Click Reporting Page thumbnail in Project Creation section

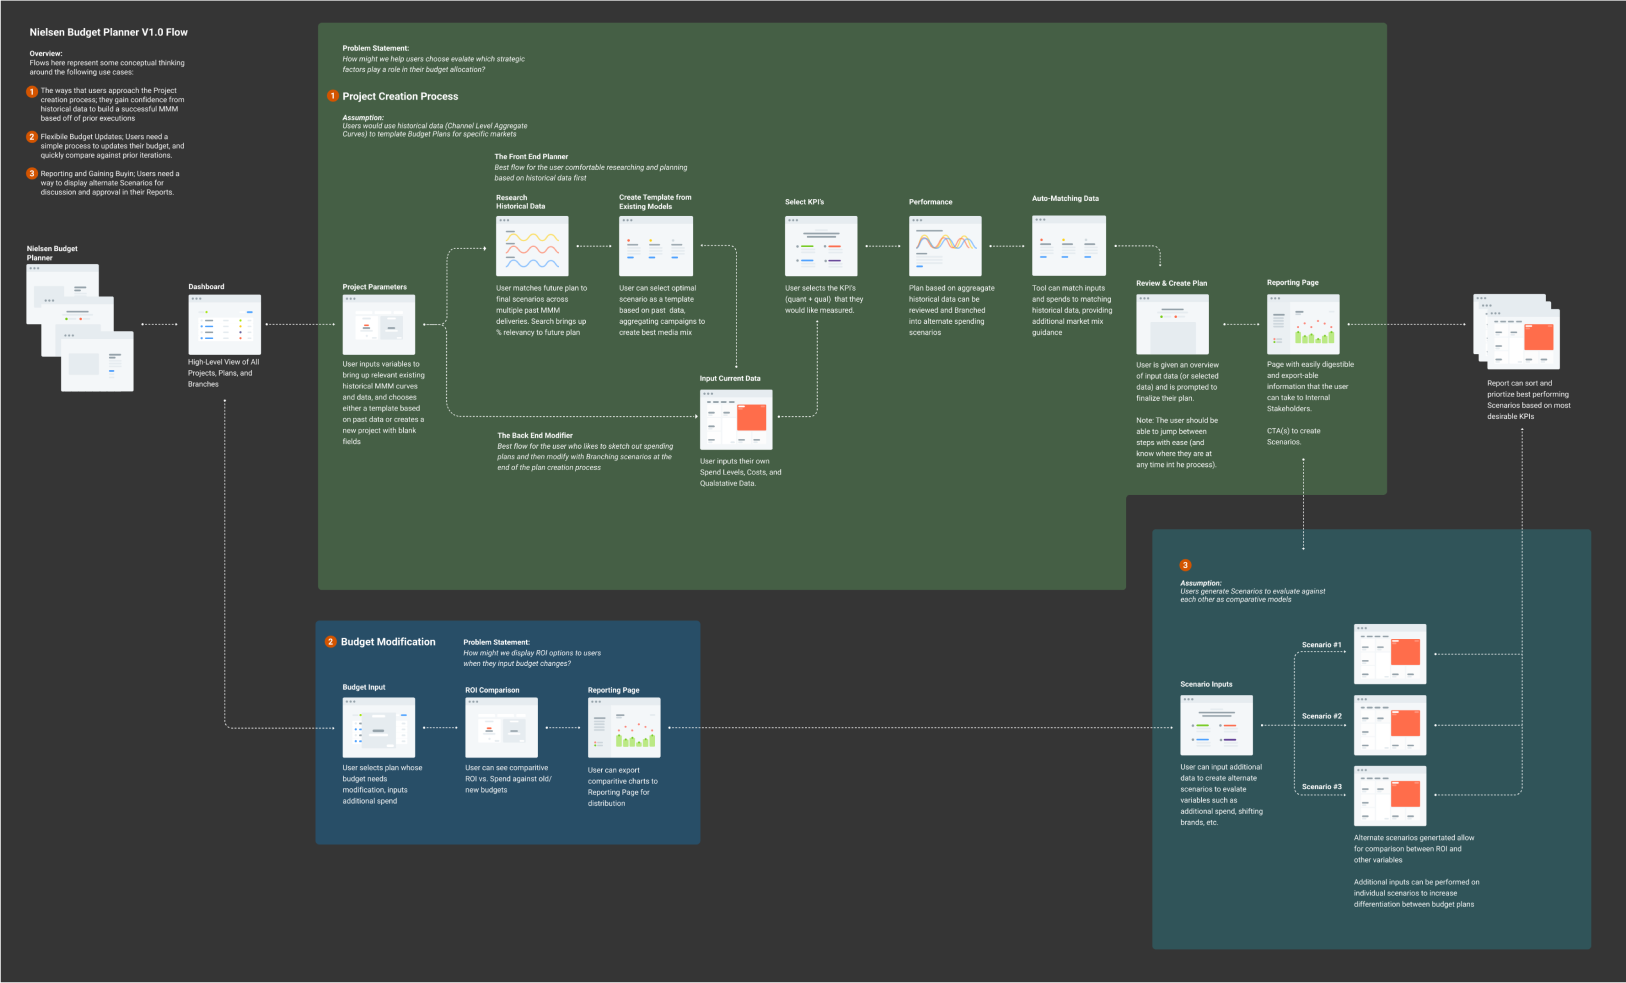pyautogui.click(x=1304, y=324)
